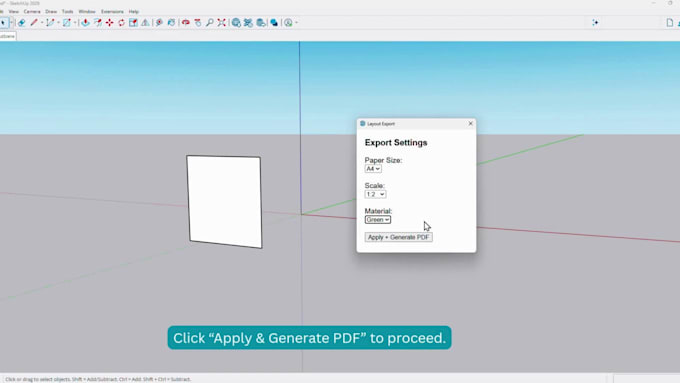Open the Scale 1:2 dropdown
Viewport: 680px width, 383px height.
376,194
